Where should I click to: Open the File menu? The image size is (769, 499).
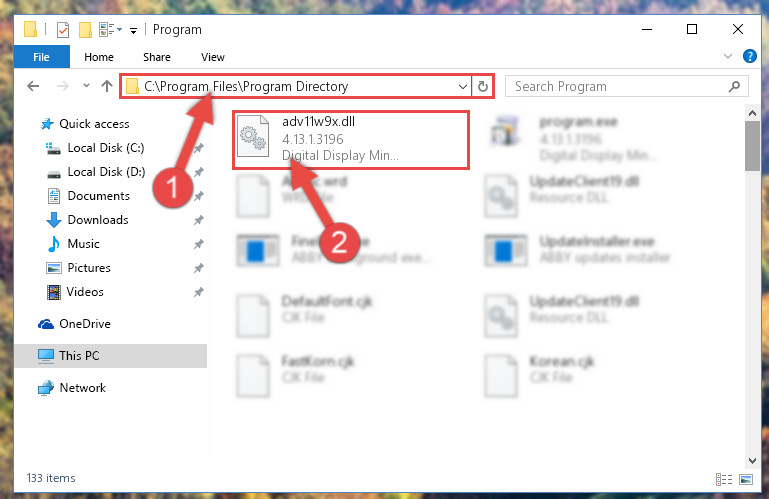tap(42, 57)
